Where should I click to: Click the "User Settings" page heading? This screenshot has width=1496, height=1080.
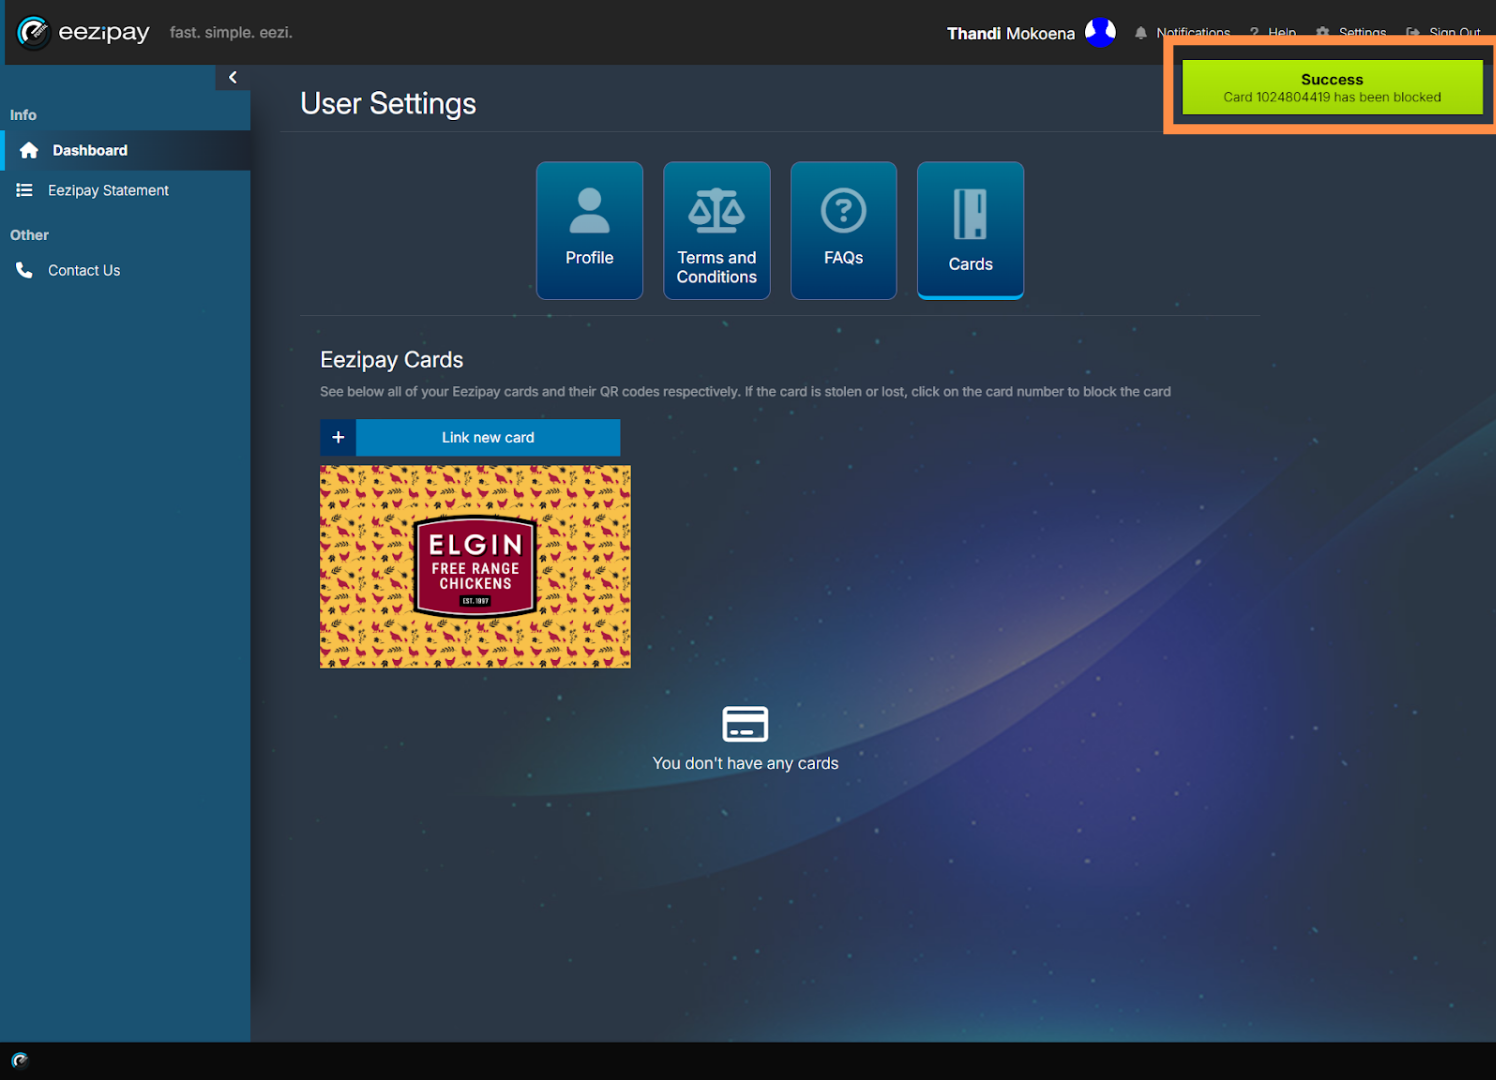point(388,104)
